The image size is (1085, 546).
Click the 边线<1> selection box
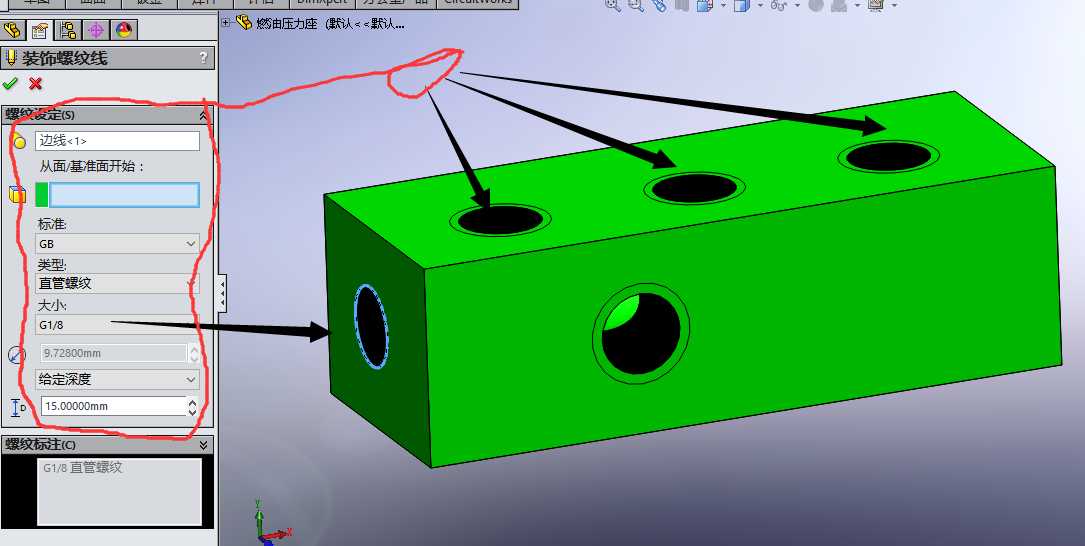[118, 141]
